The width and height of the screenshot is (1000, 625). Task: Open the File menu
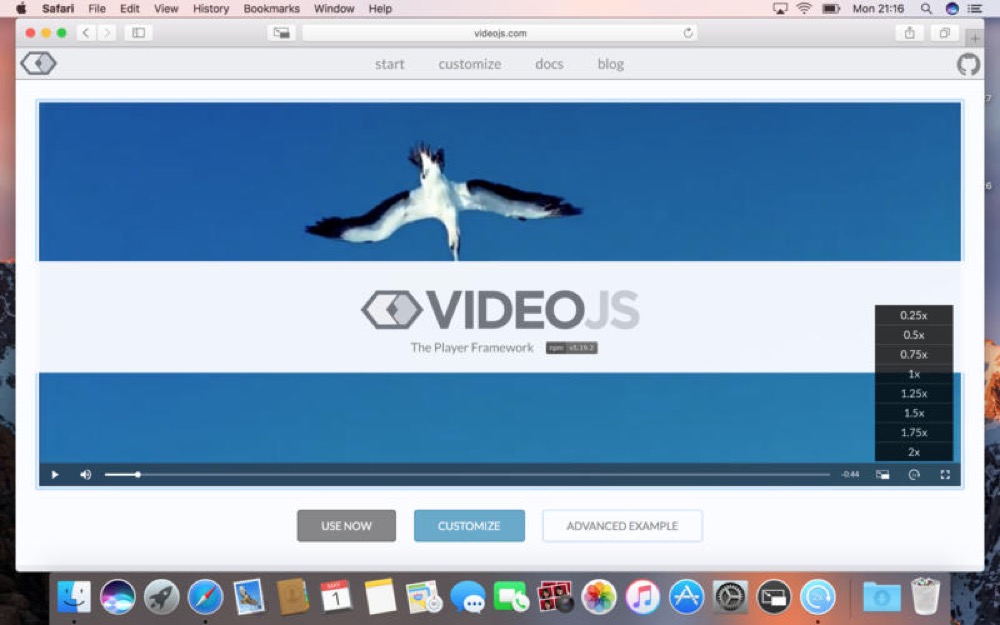click(97, 9)
